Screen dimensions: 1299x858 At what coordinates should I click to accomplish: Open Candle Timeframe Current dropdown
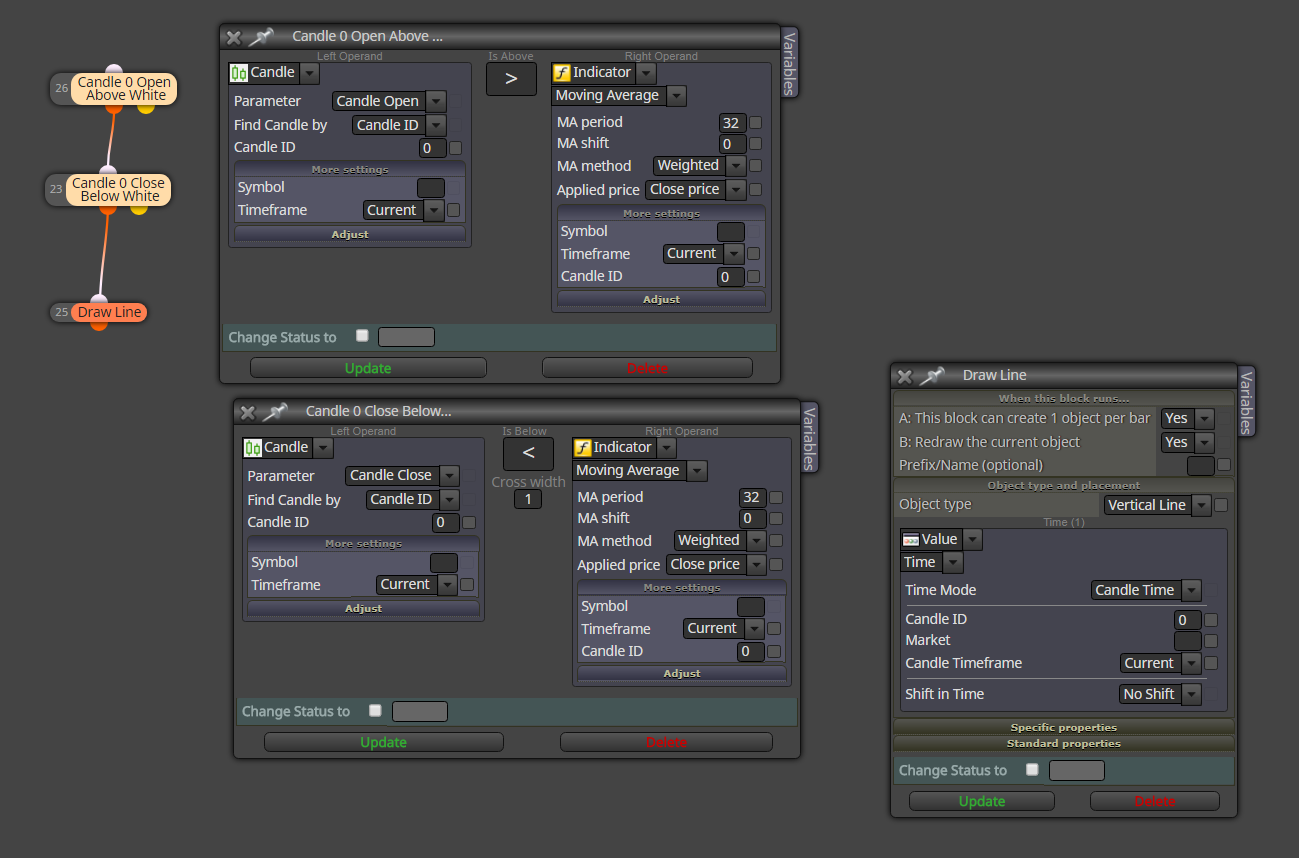[1161, 663]
